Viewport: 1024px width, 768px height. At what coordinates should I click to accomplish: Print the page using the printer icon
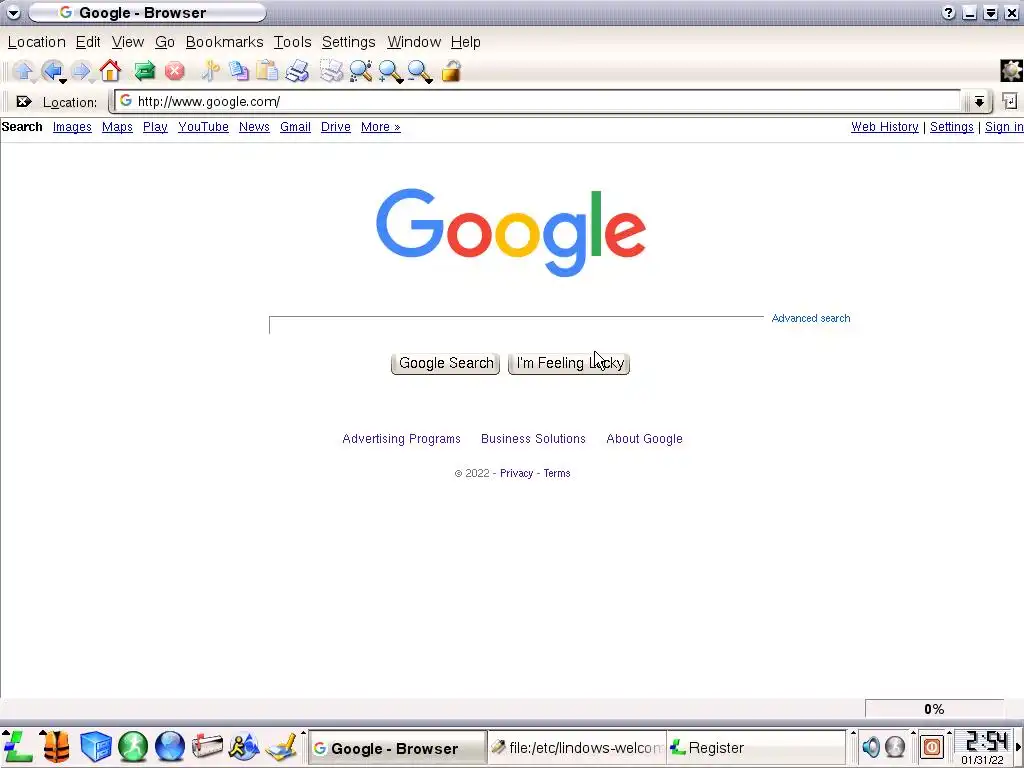tap(297, 71)
